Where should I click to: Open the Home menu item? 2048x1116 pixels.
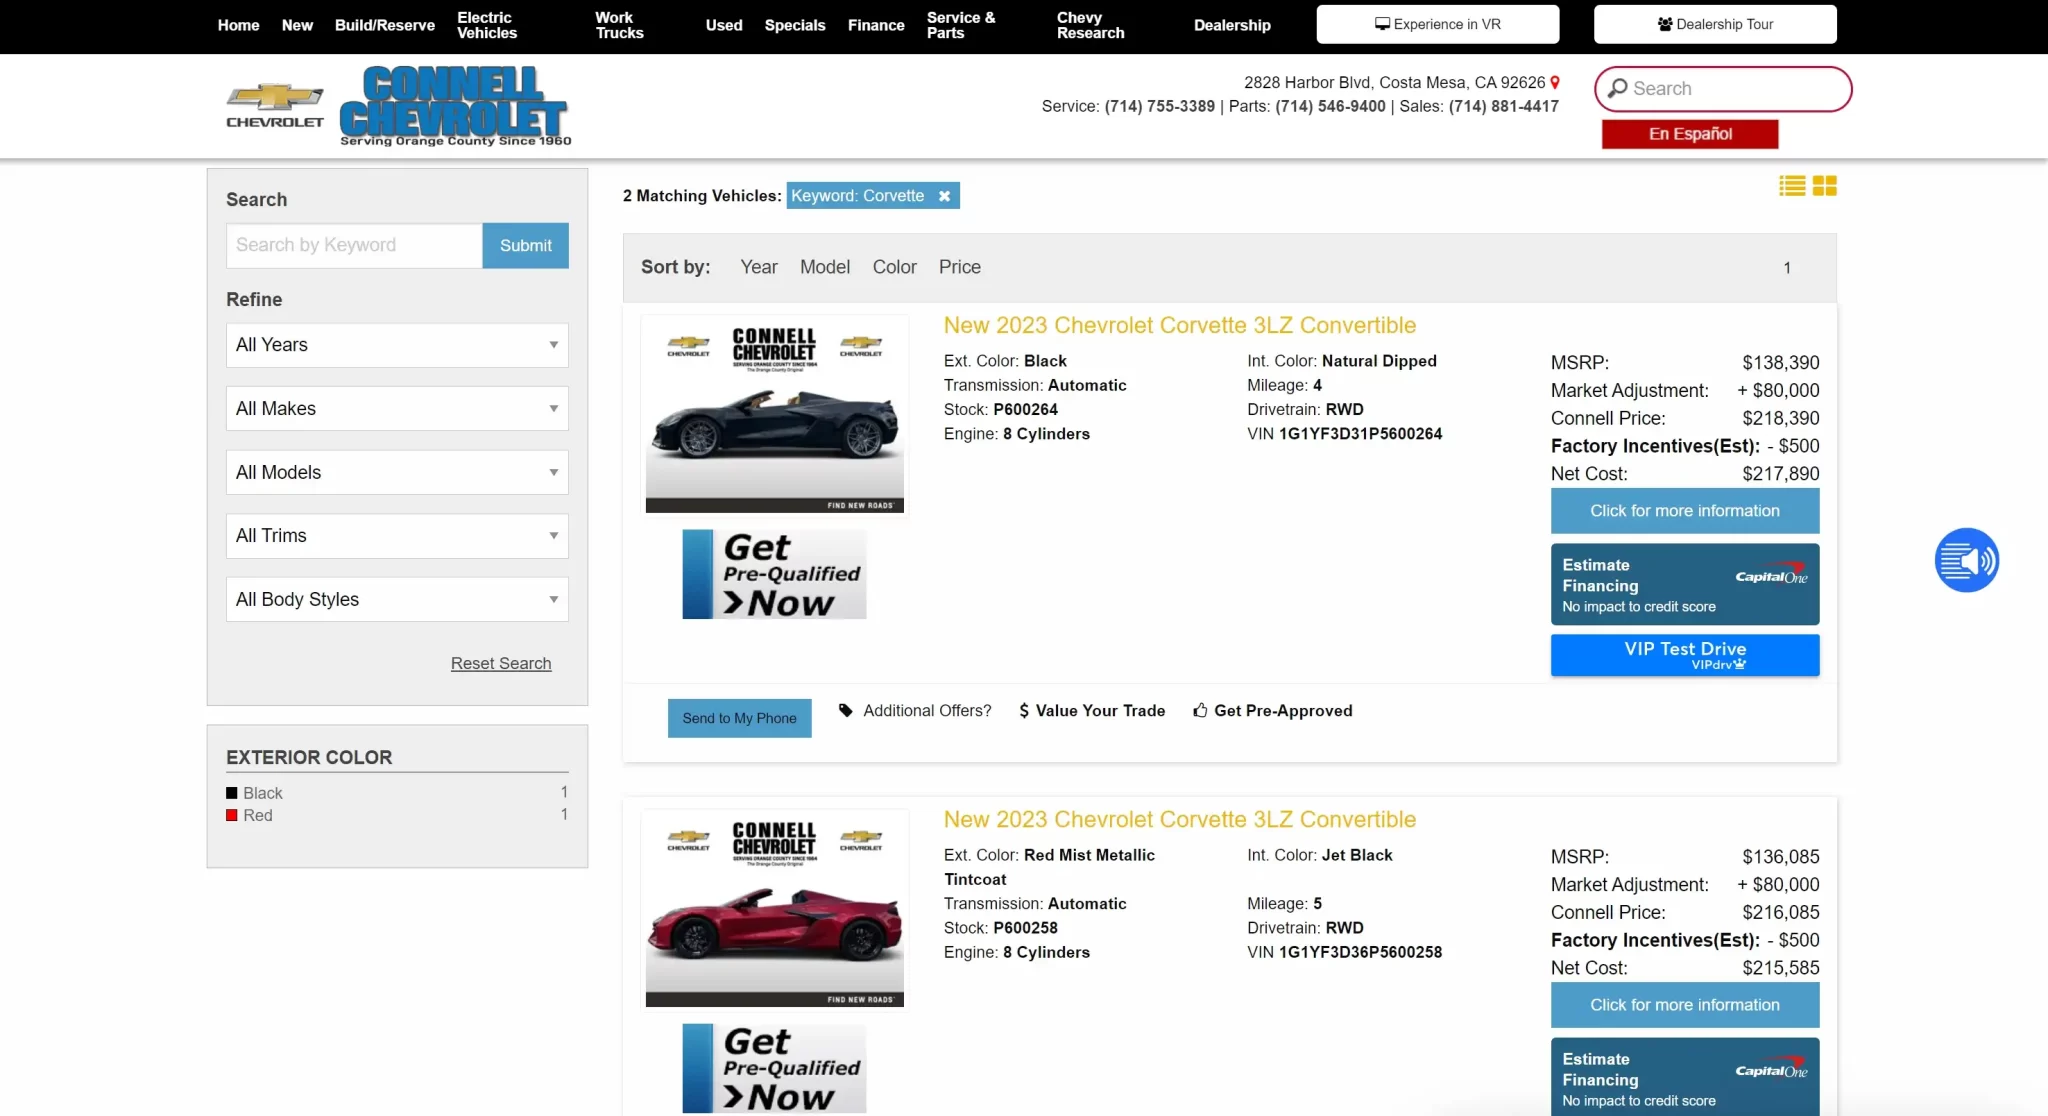(x=238, y=25)
